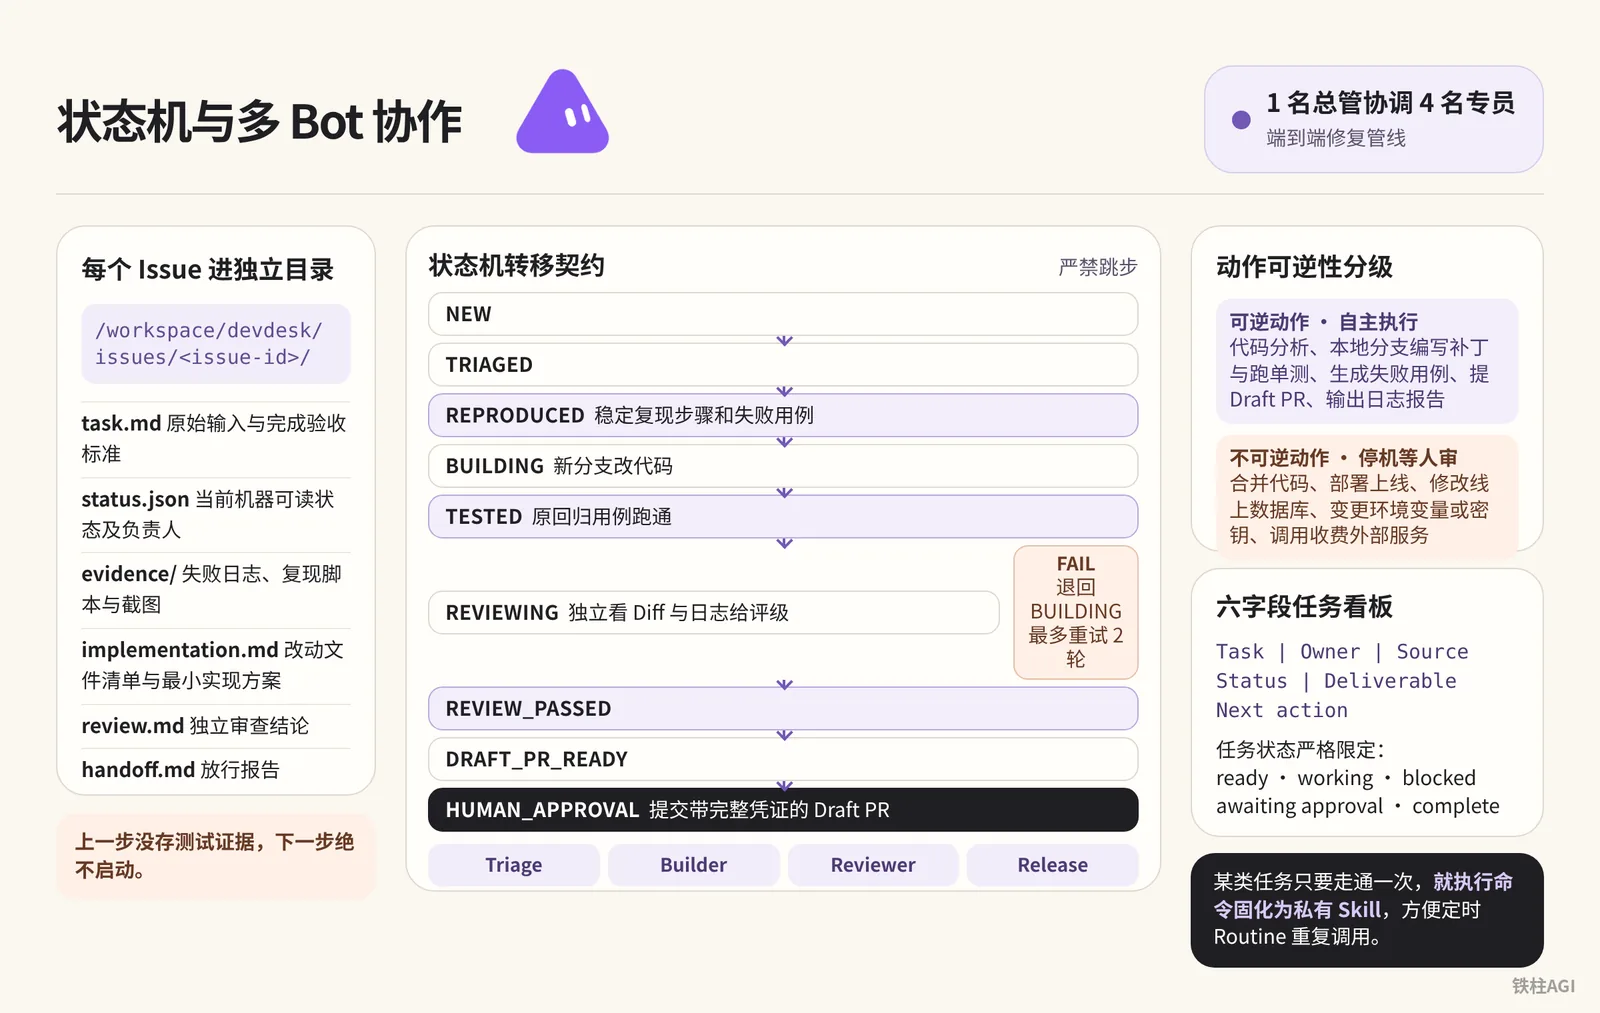Click the 1 名总管协调 4 名专员 badge
The image size is (1600, 1013).
point(1373,119)
